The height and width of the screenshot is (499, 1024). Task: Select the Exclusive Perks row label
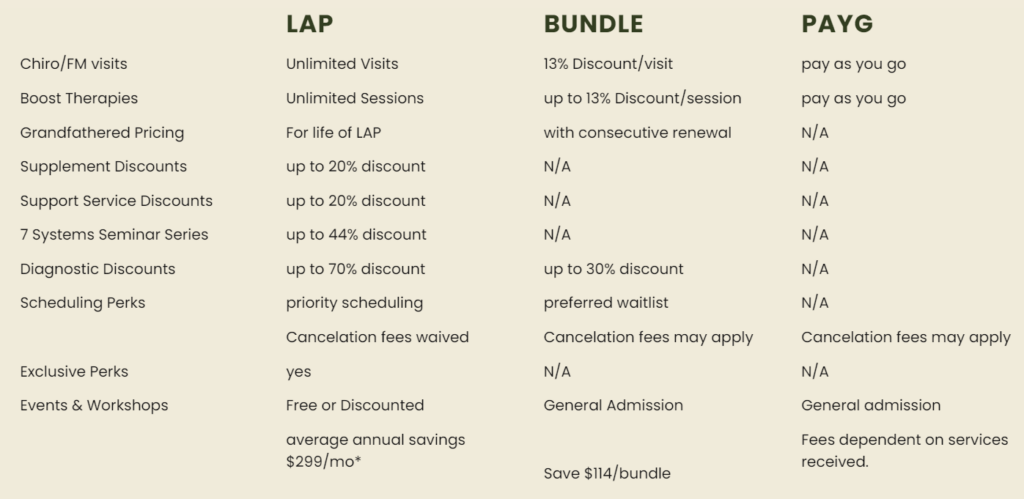click(x=74, y=372)
